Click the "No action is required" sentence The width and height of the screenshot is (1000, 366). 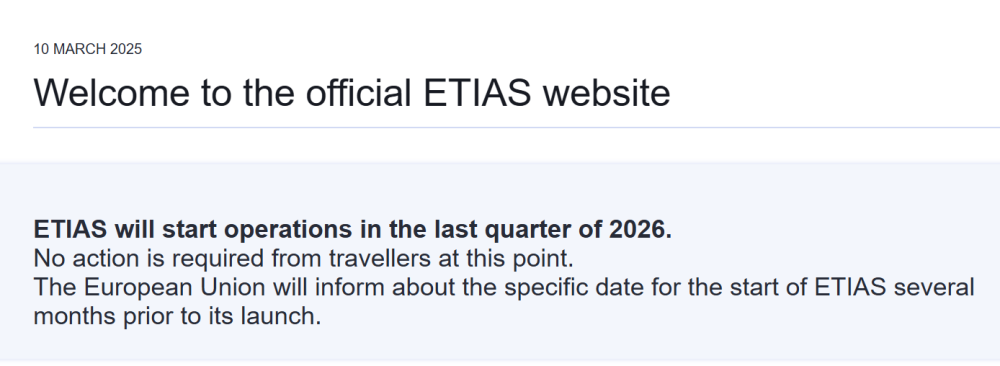click(304, 258)
